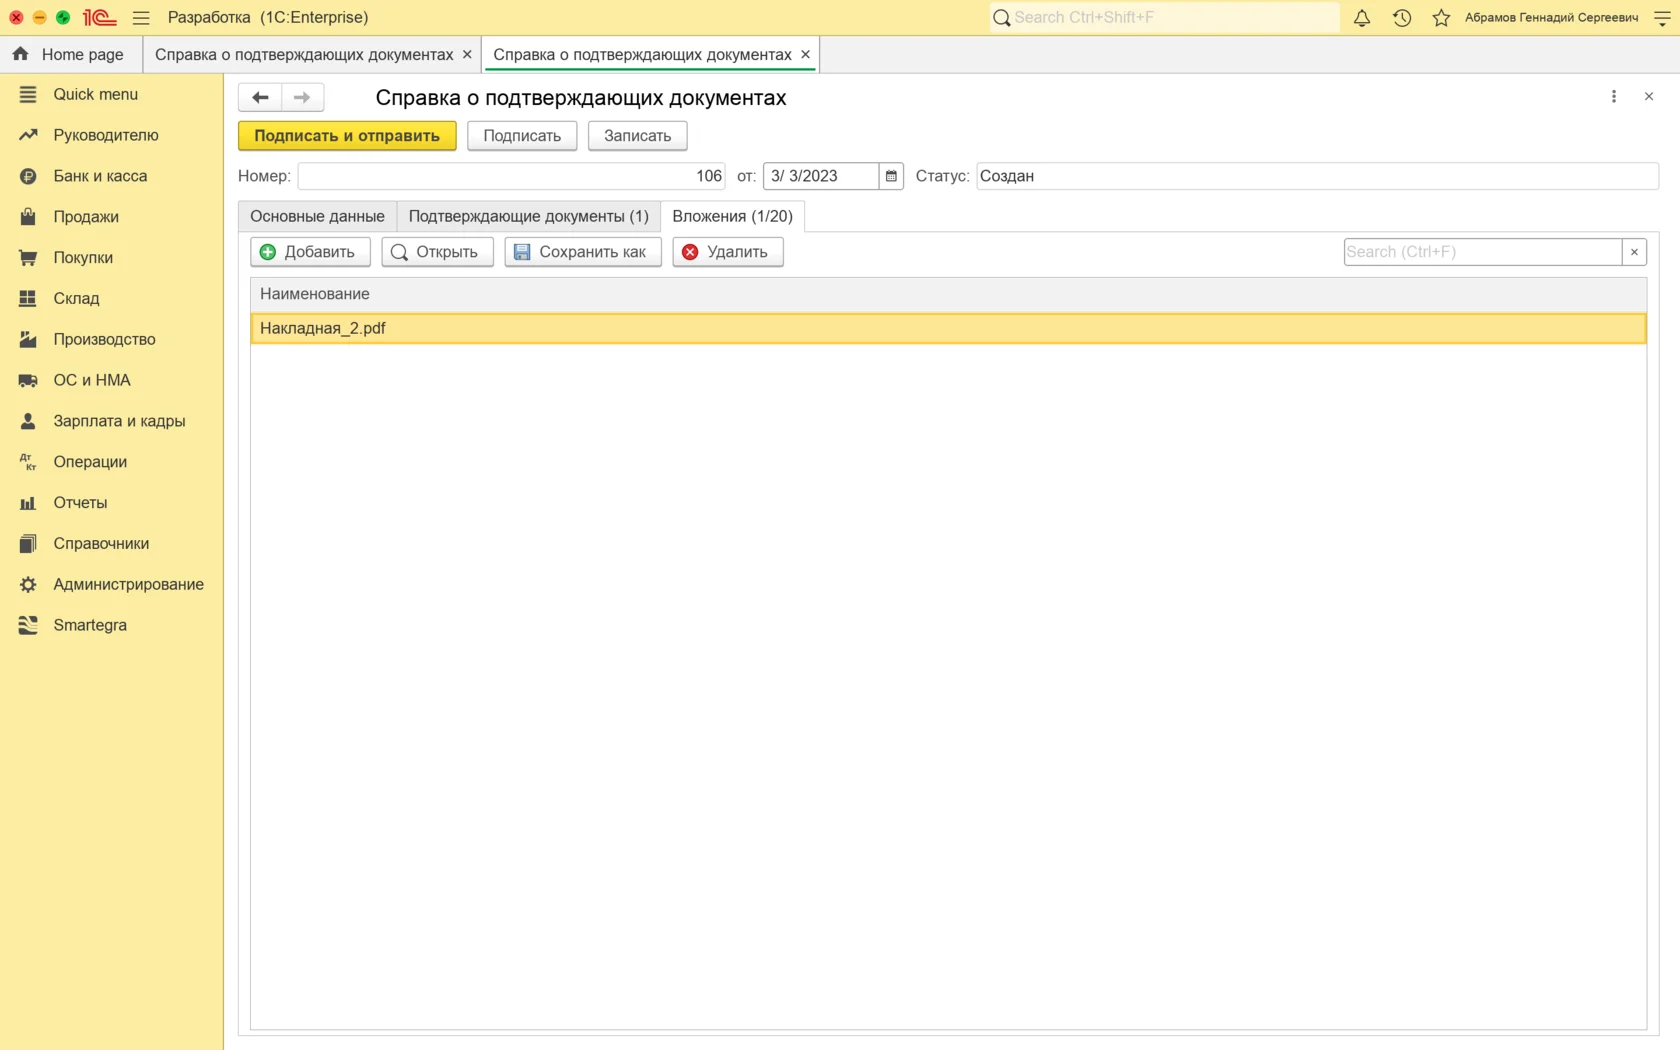Screen dimensions: 1680x1050
Task: Navigate back with the left arrow
Action: (x=260, y=97)
